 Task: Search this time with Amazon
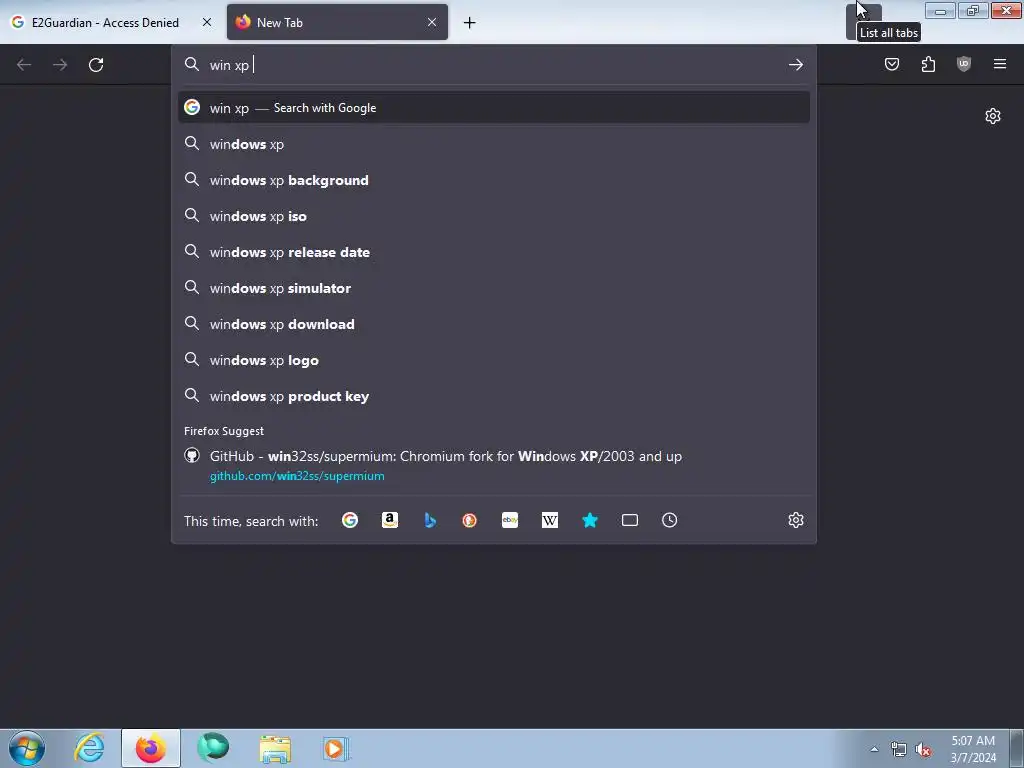coord(390,520)
